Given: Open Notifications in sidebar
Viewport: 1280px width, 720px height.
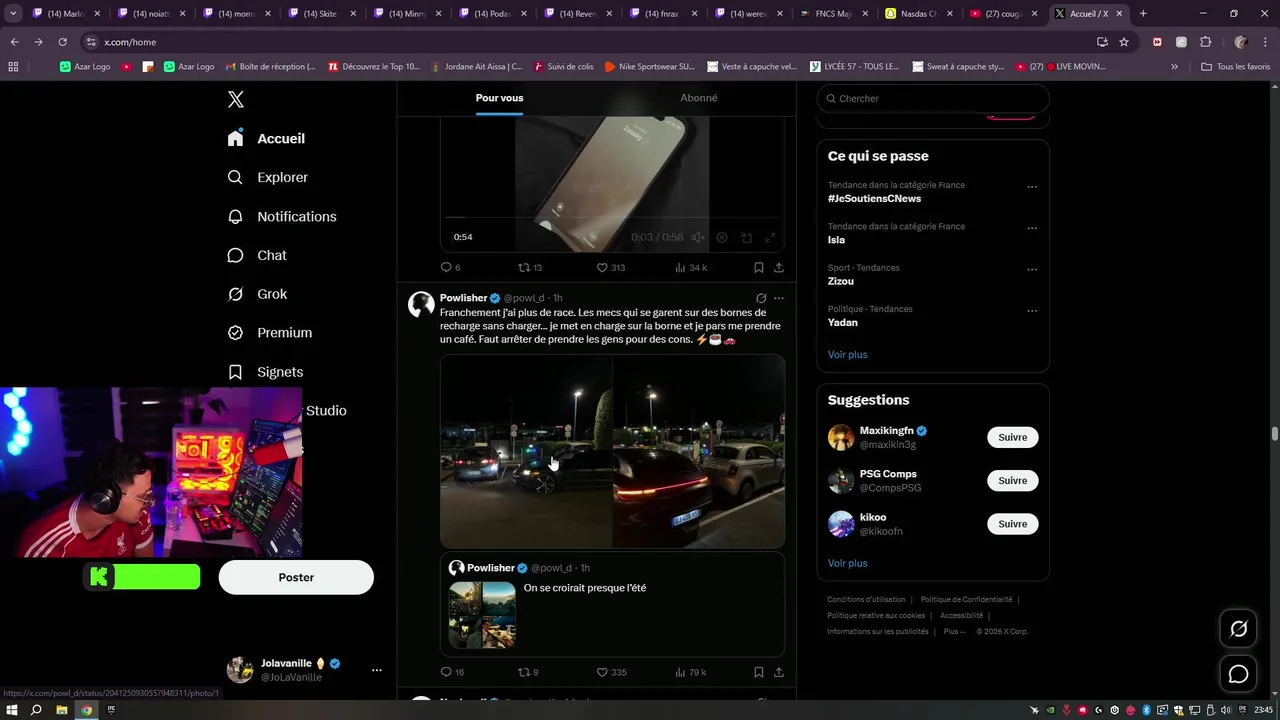Looking at the screenshot, I should pyautogui.click(x=281, y=216).
